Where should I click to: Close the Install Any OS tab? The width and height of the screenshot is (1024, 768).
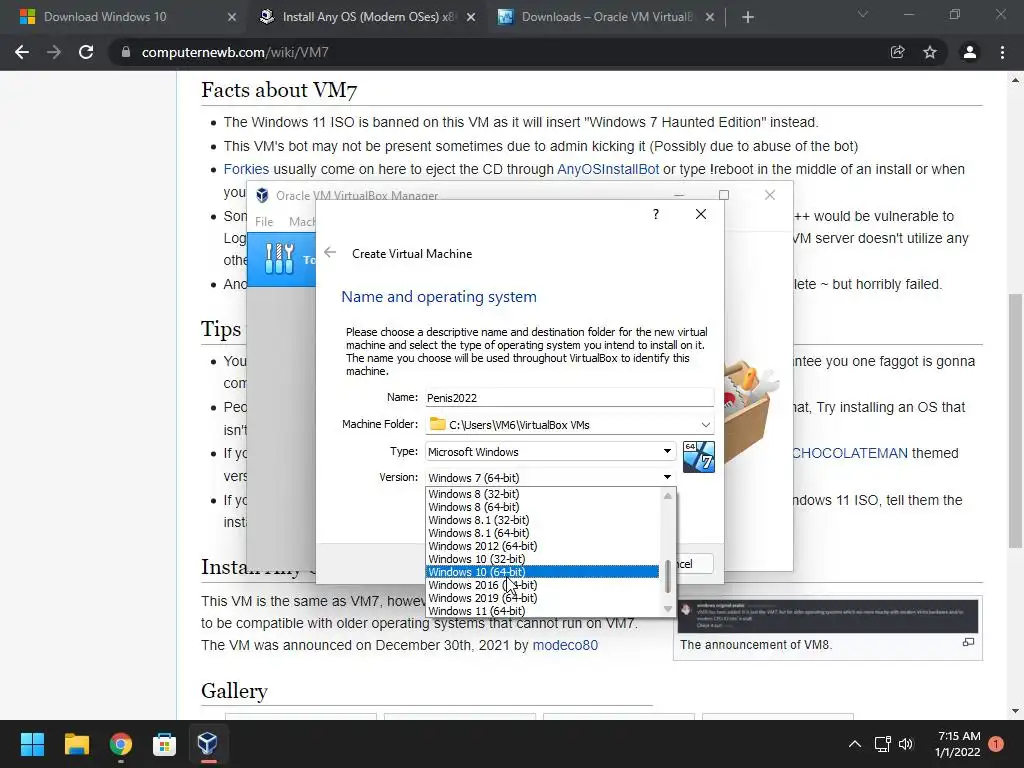[471, 17]
